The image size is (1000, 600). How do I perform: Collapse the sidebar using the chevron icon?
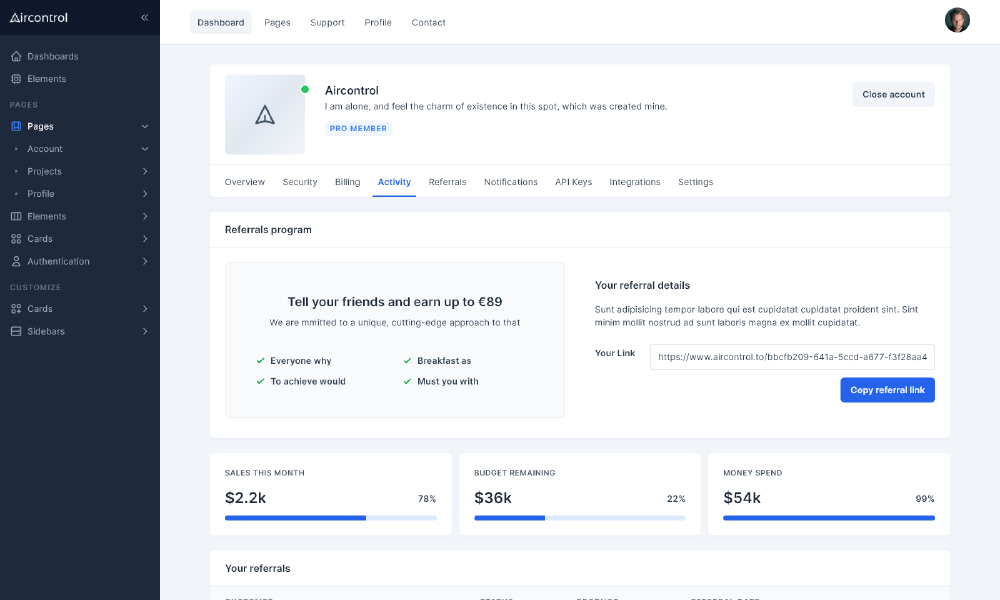click(144, 17)
